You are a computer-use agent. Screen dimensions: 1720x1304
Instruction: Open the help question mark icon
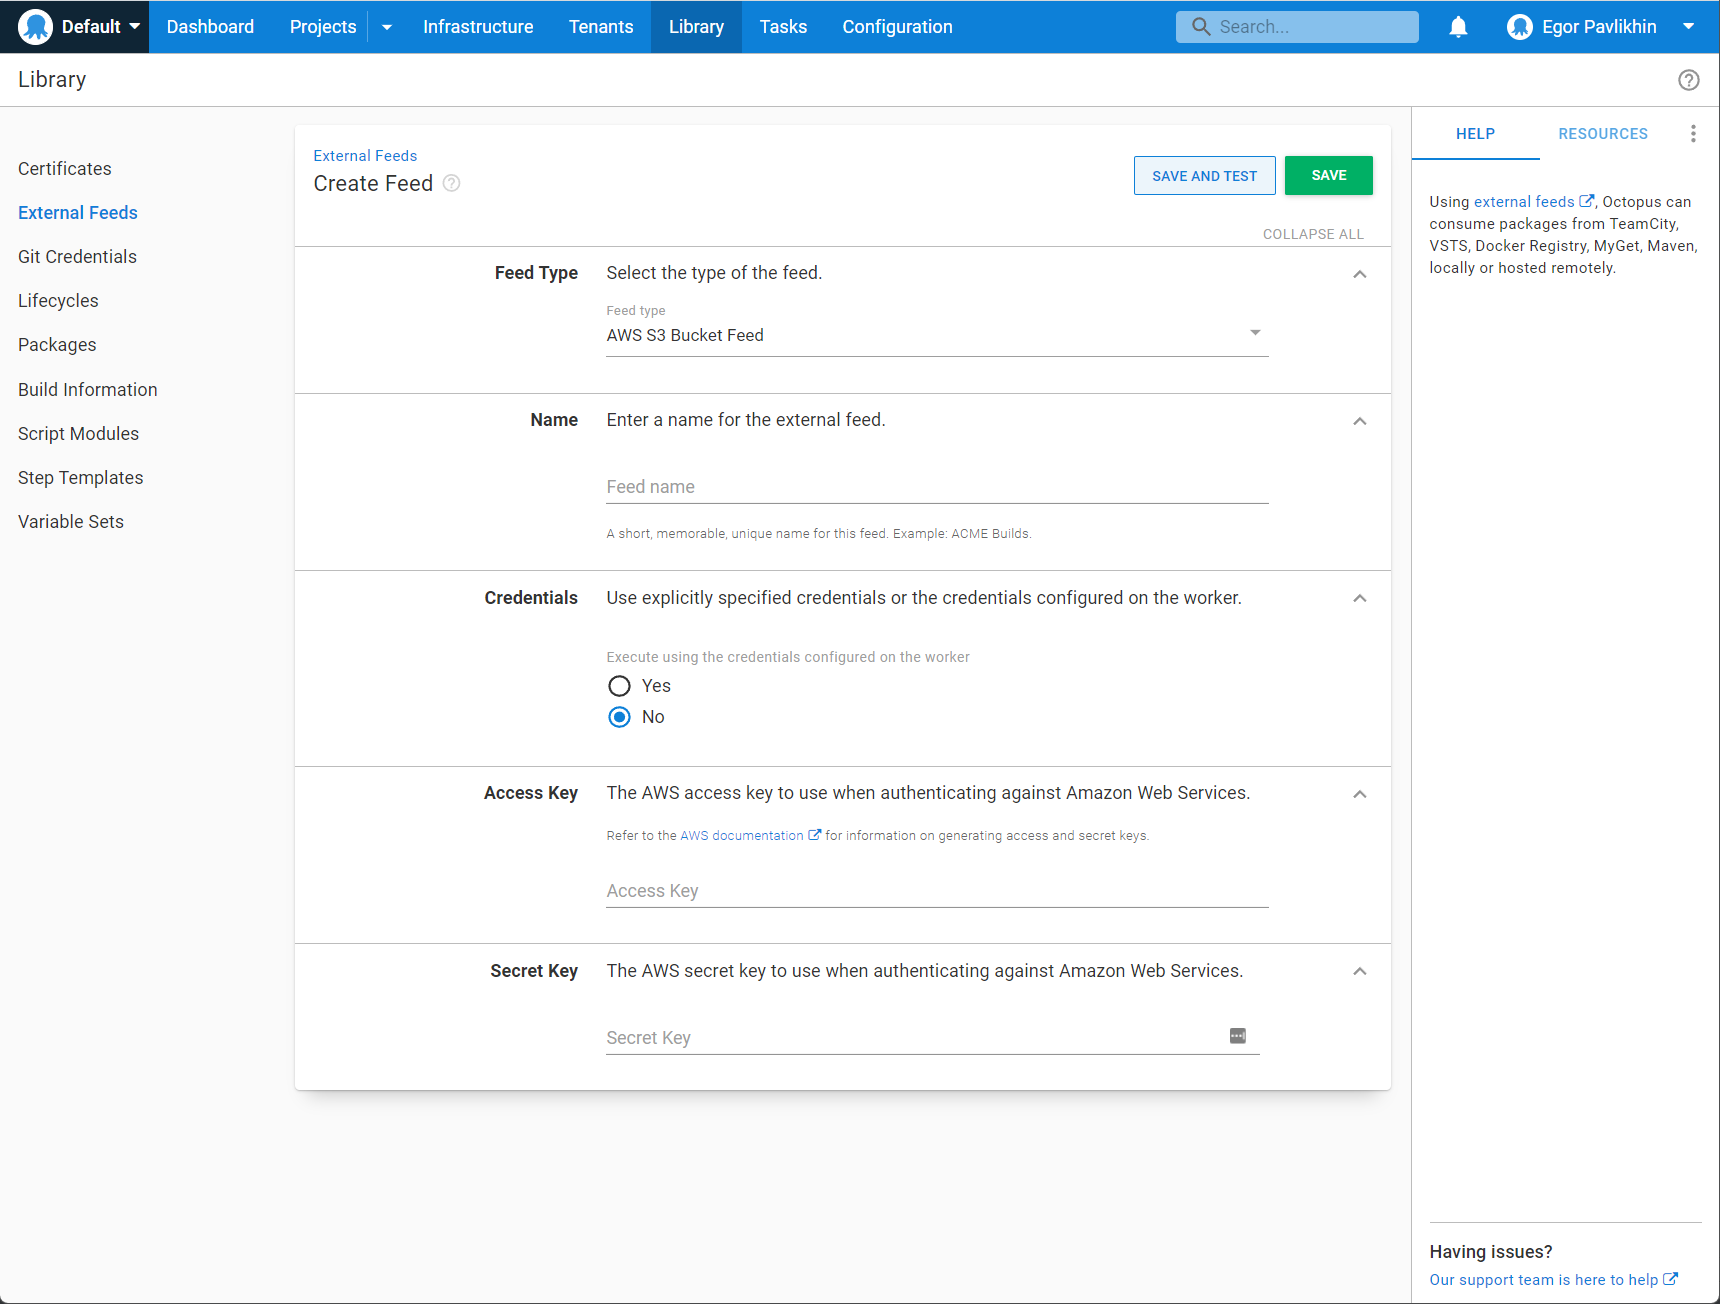(x=1688, y=80)
